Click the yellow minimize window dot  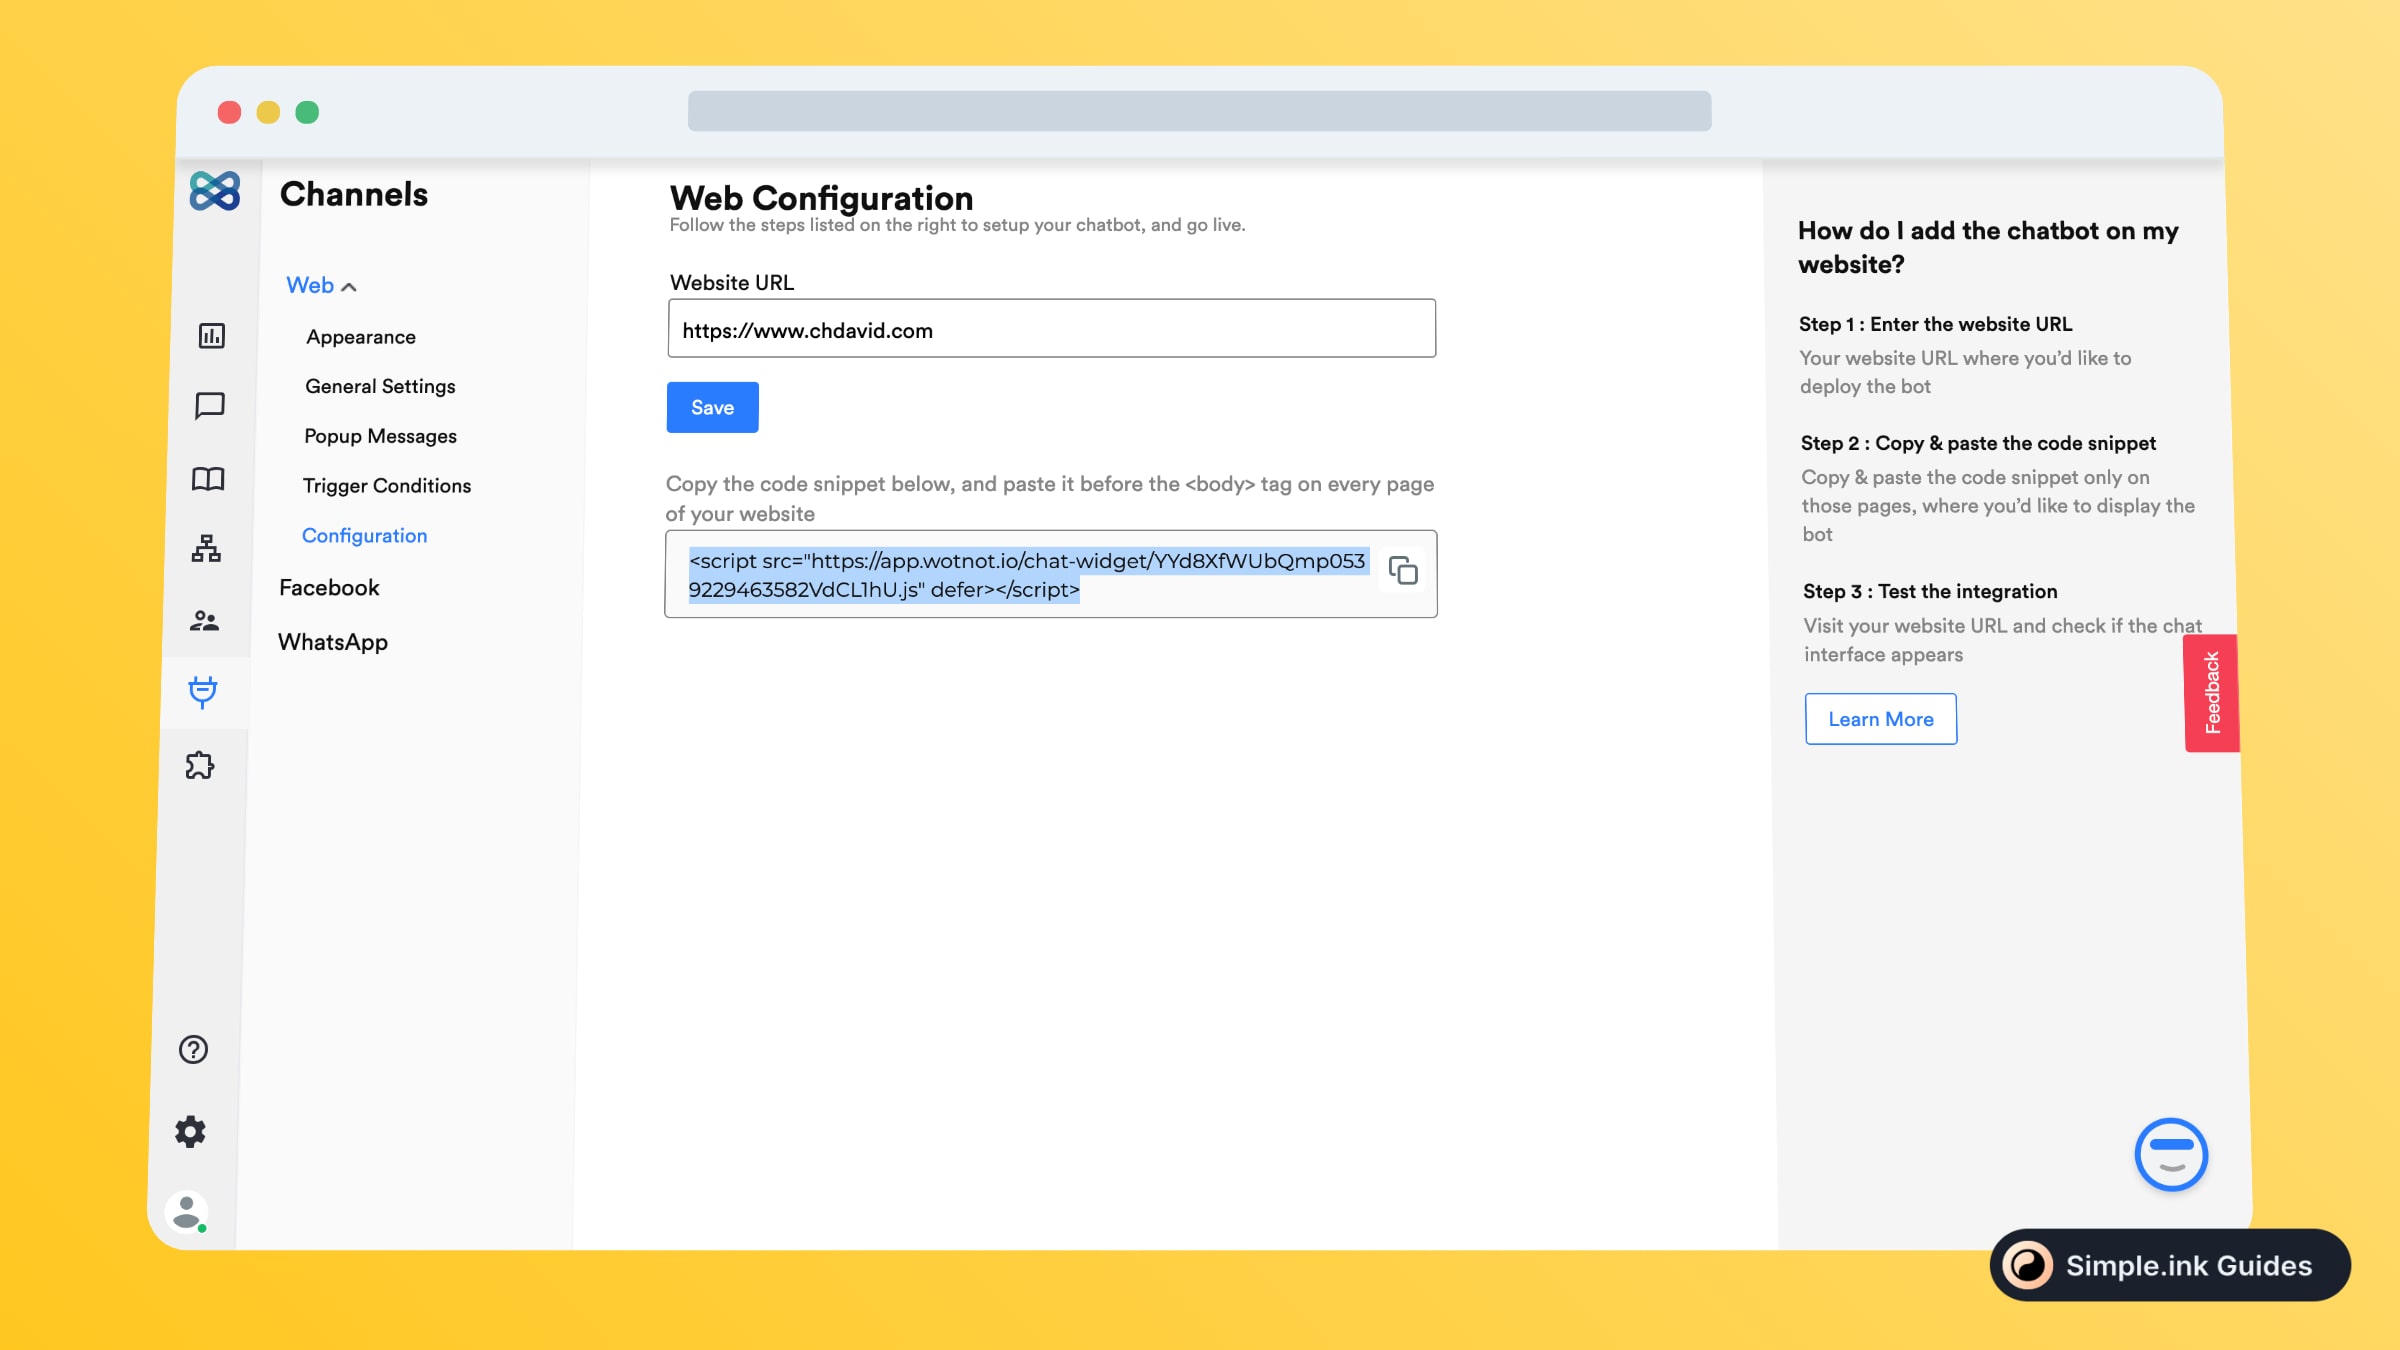tap(268, 112)
